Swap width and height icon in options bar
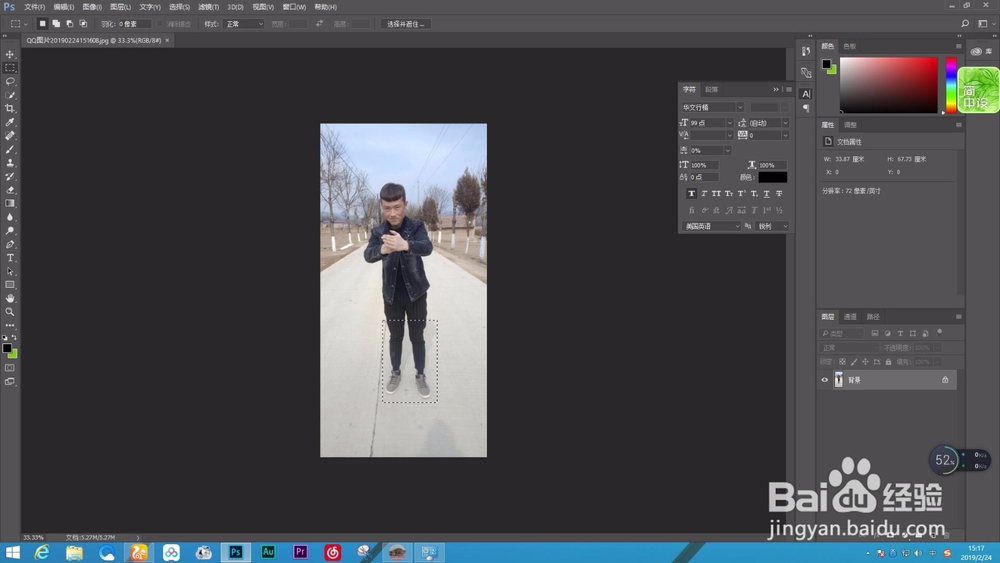Screen dimensions: 1000x563 (319, 24)
